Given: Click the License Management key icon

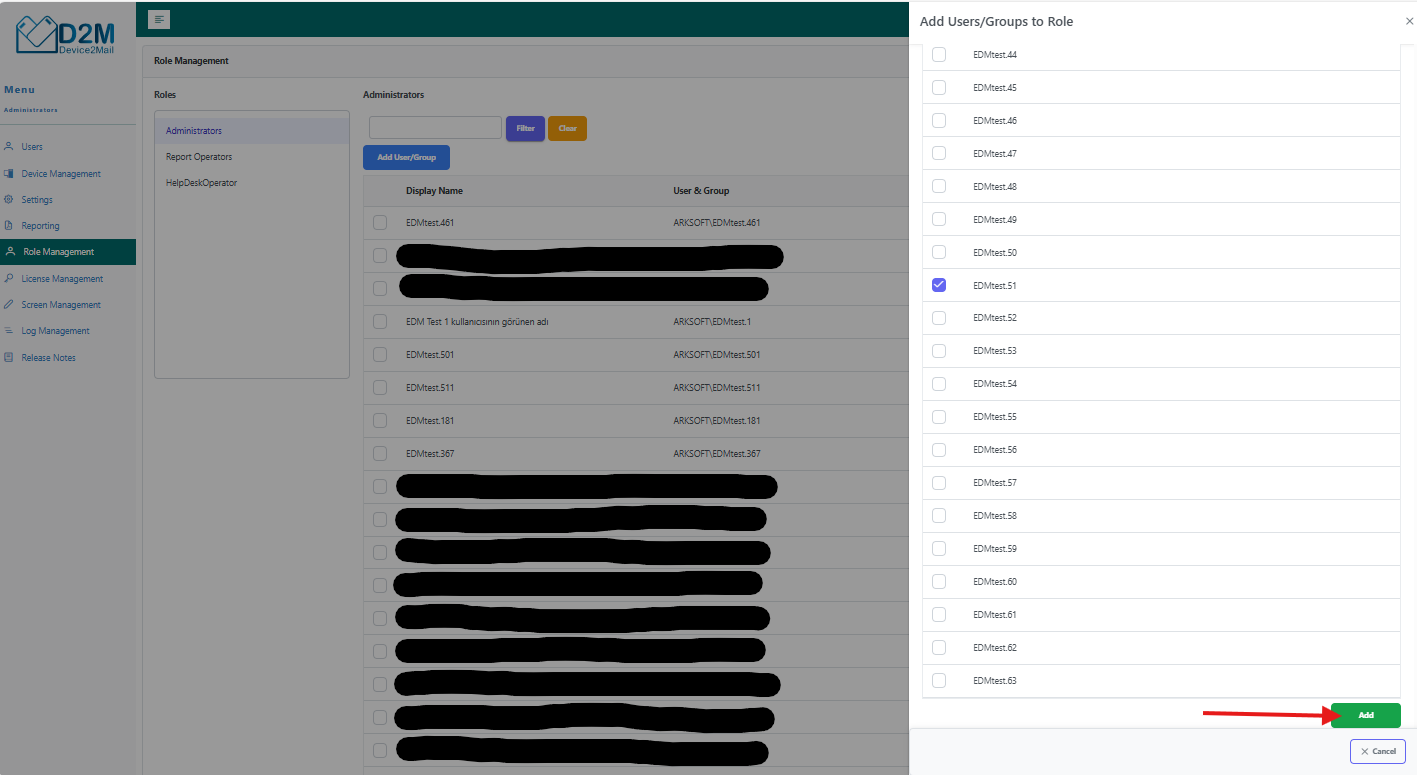Looking at the screenshot, I should point(9,279).
